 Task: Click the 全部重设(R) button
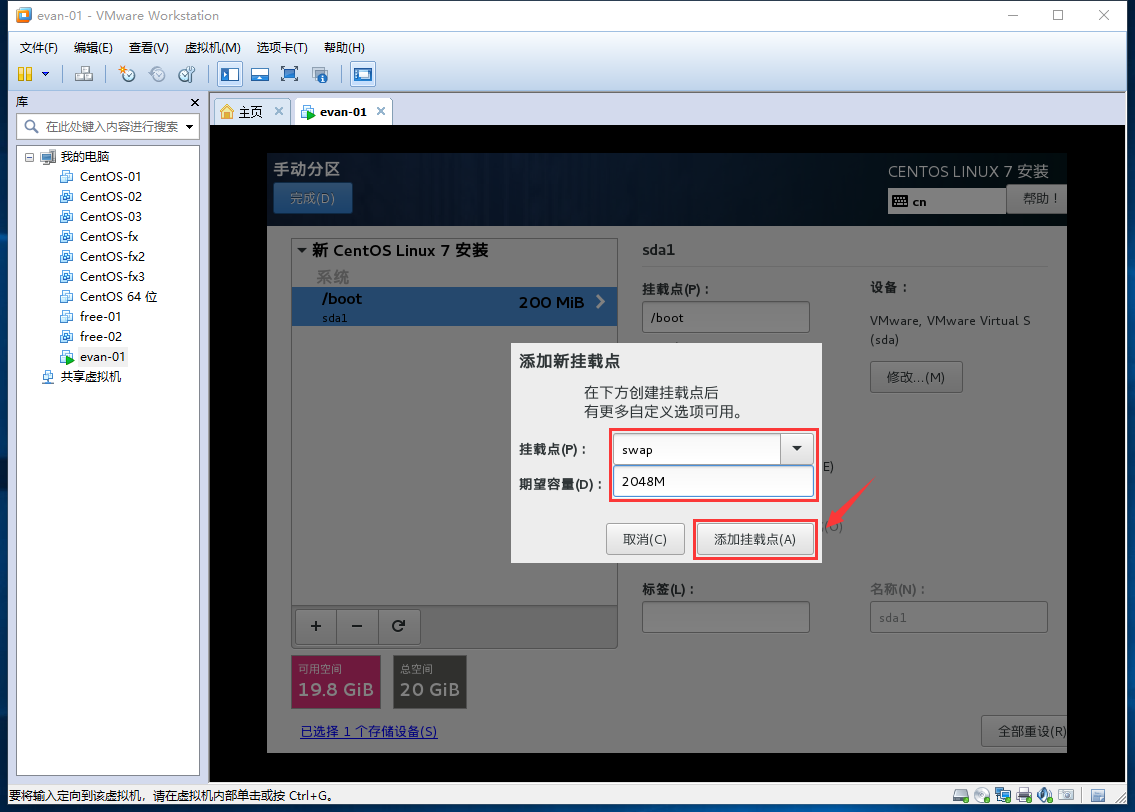[x=1024, y=731]
